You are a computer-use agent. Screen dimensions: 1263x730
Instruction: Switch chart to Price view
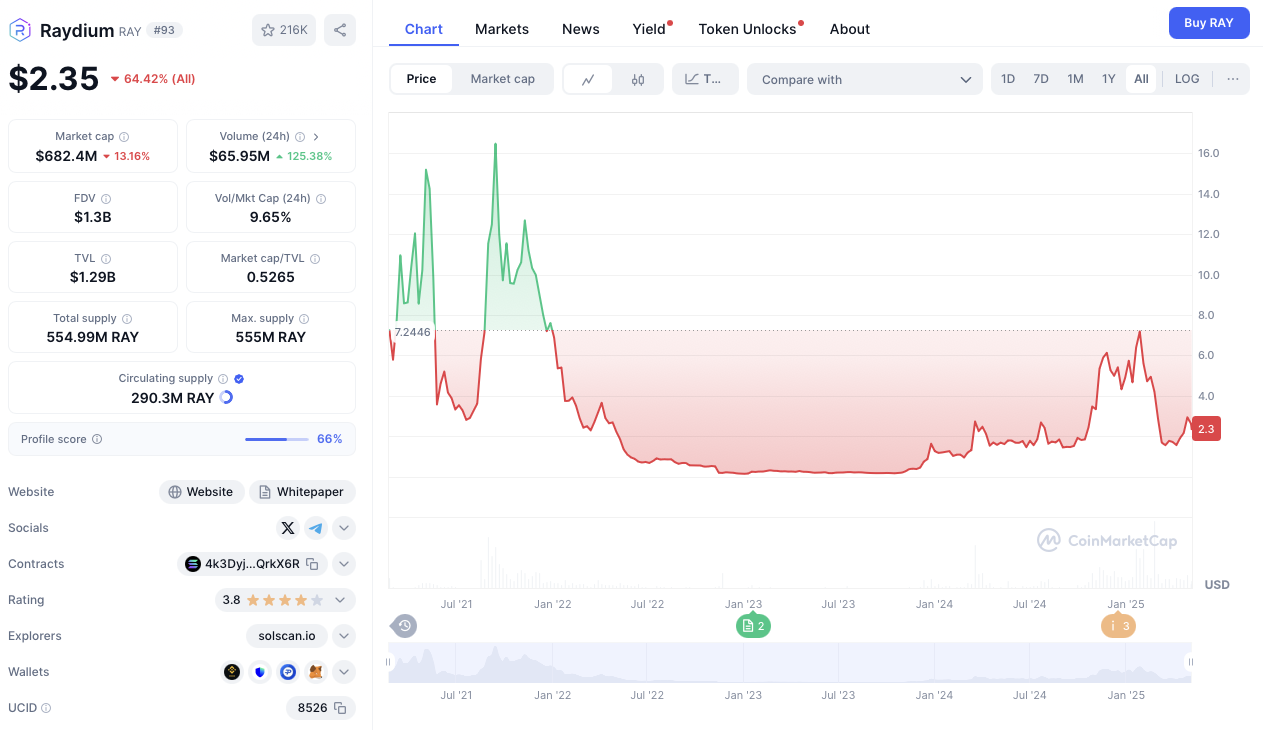(x=421, y=79)
